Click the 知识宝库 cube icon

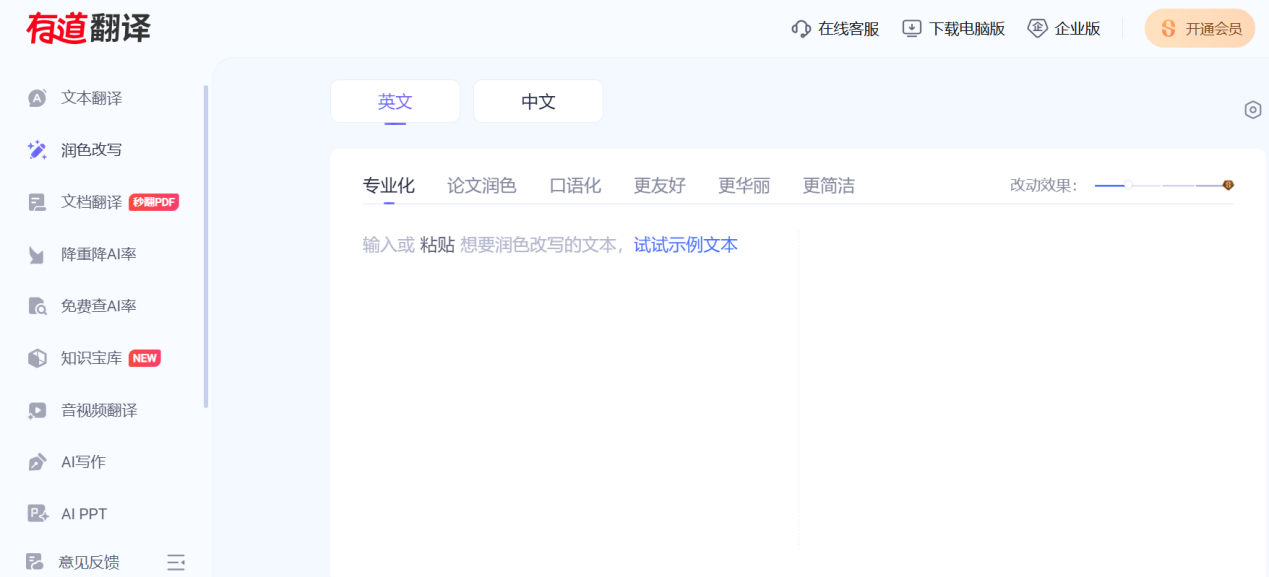pos(37,358)
